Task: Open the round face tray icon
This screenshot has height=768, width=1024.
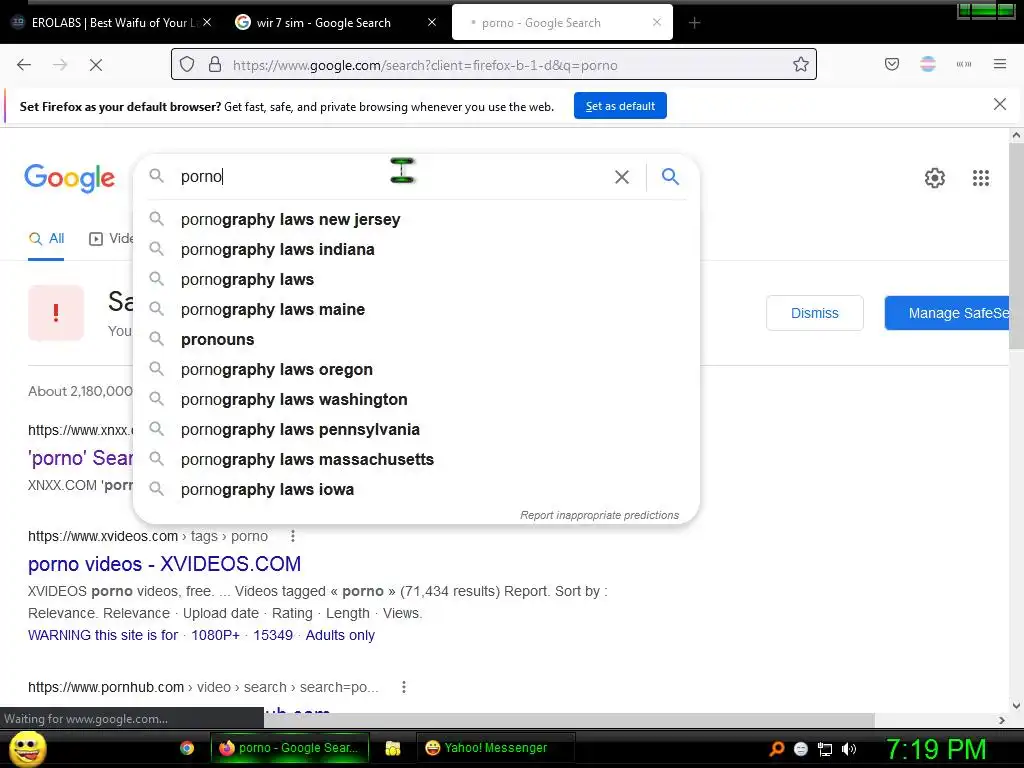Action: point(801,749)
